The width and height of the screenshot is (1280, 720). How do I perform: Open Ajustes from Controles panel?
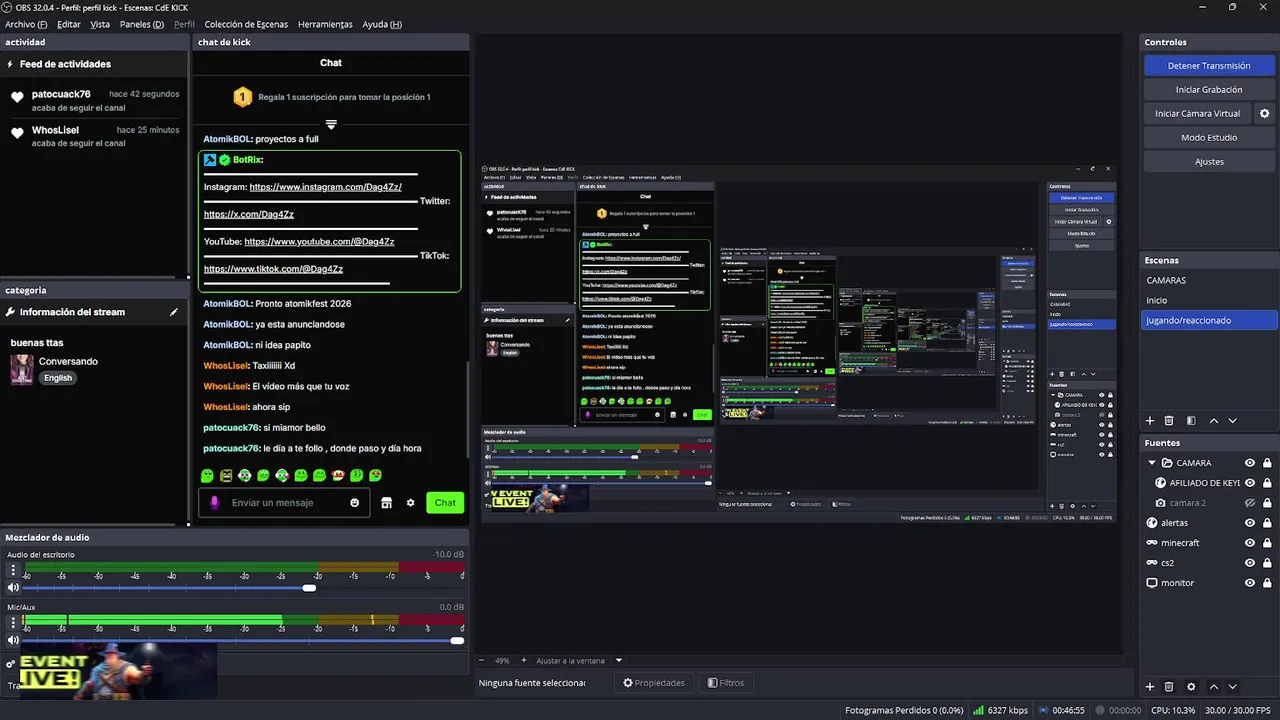[x=1209, y=162]
